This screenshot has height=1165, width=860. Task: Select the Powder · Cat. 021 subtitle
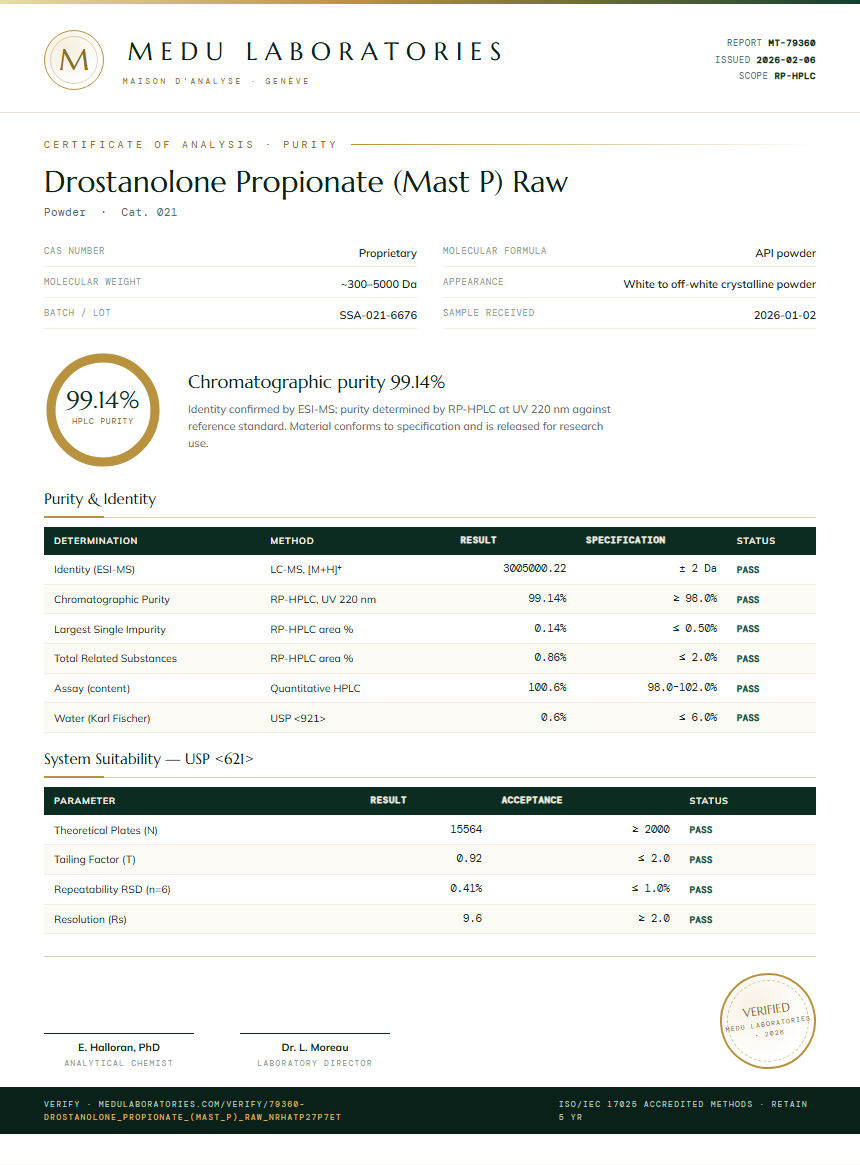click(110, 212)
